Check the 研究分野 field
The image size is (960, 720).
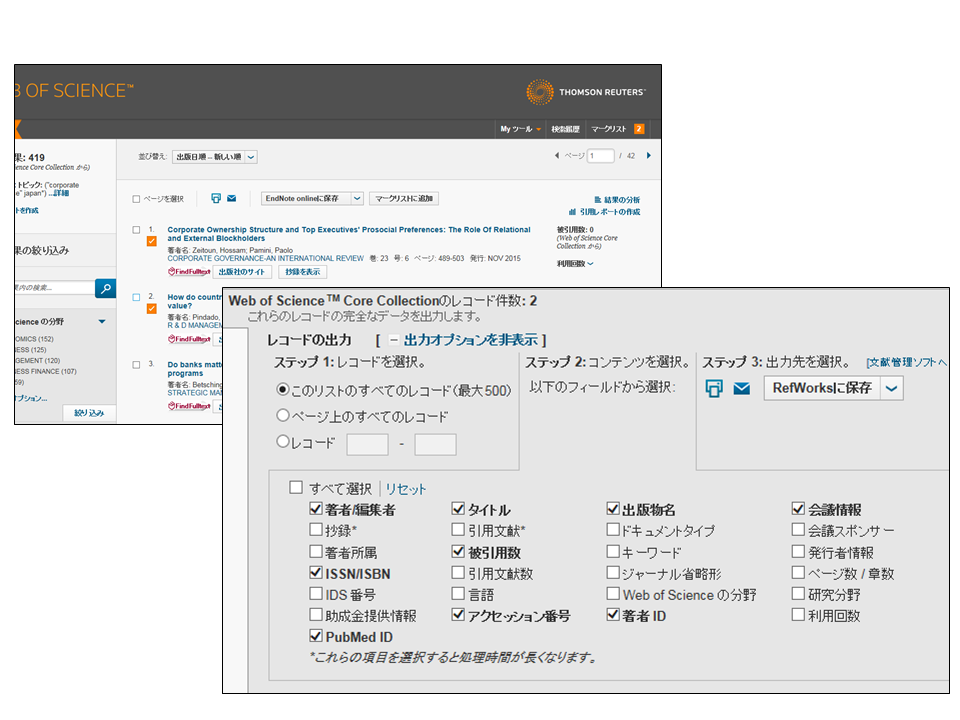click(798, 594)
